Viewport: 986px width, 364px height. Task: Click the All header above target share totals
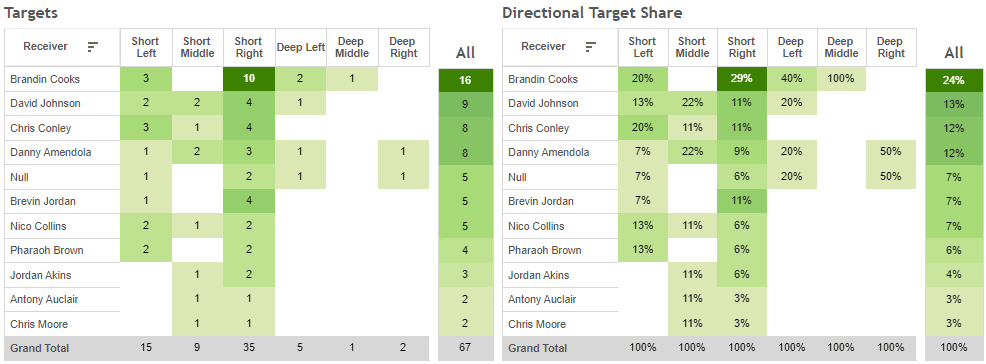[x=953, y=53]
